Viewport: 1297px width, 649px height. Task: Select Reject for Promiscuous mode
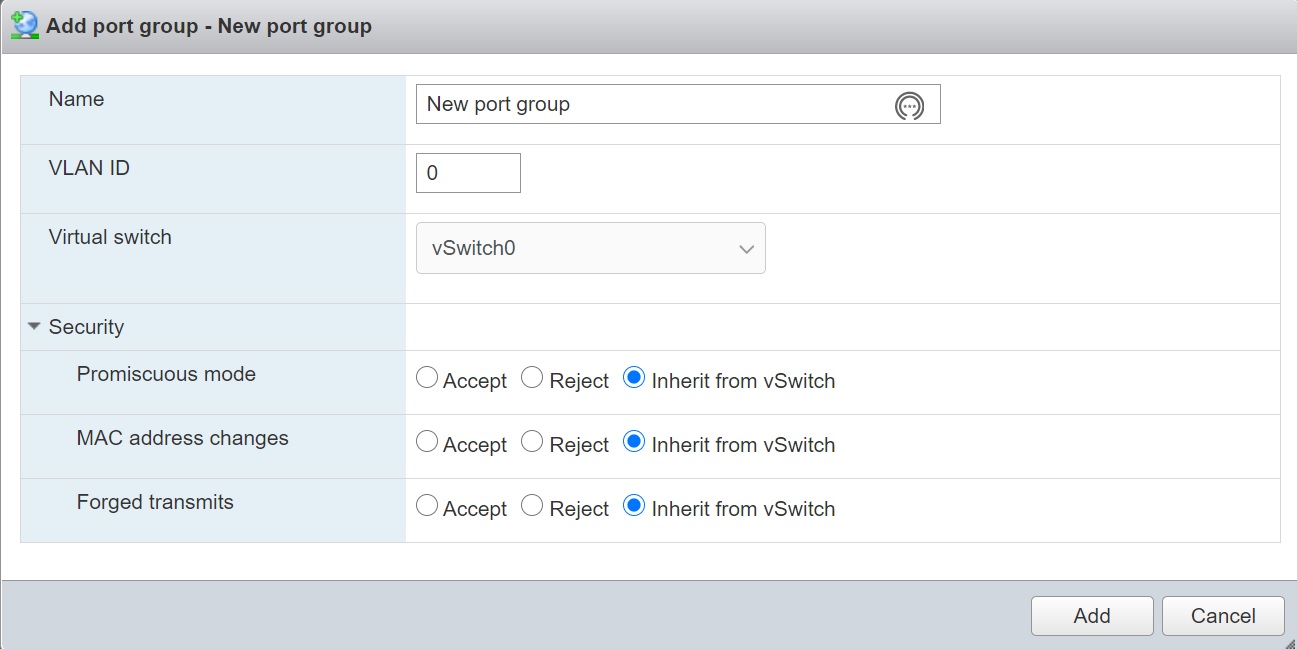533,378
